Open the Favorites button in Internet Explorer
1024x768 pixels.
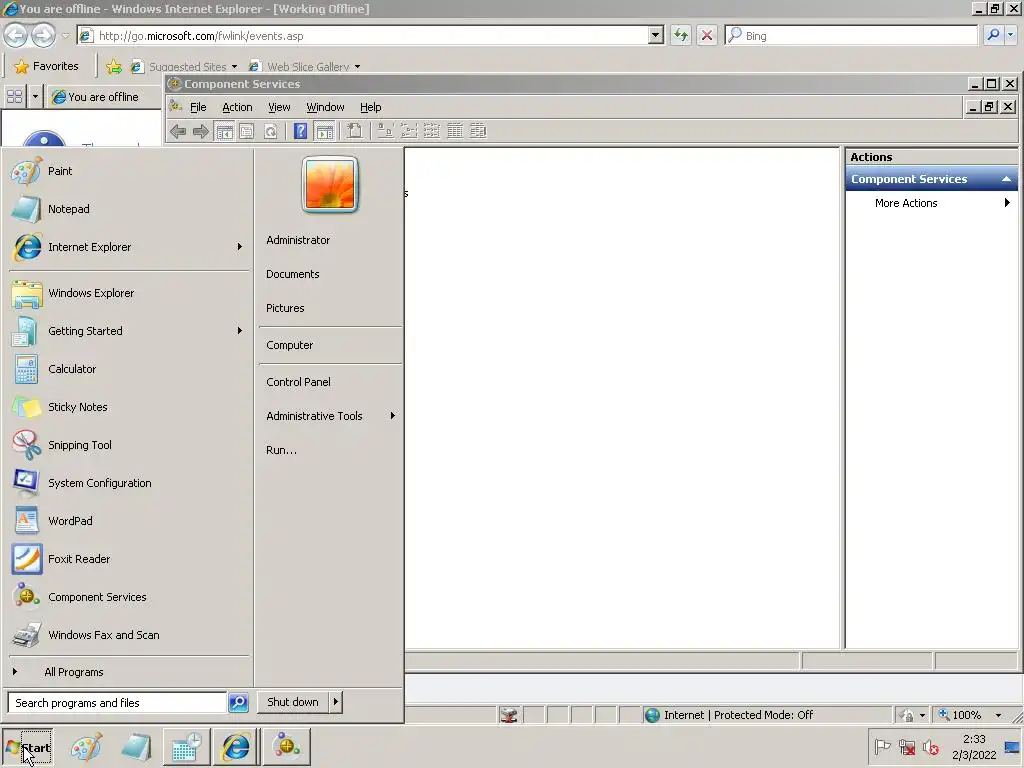[x=46, y=66]
